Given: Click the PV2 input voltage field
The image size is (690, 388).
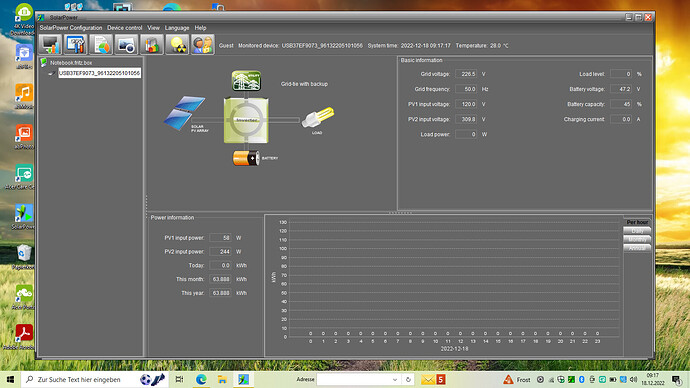Looking at the screenshot, I should [x=466, y=119].
